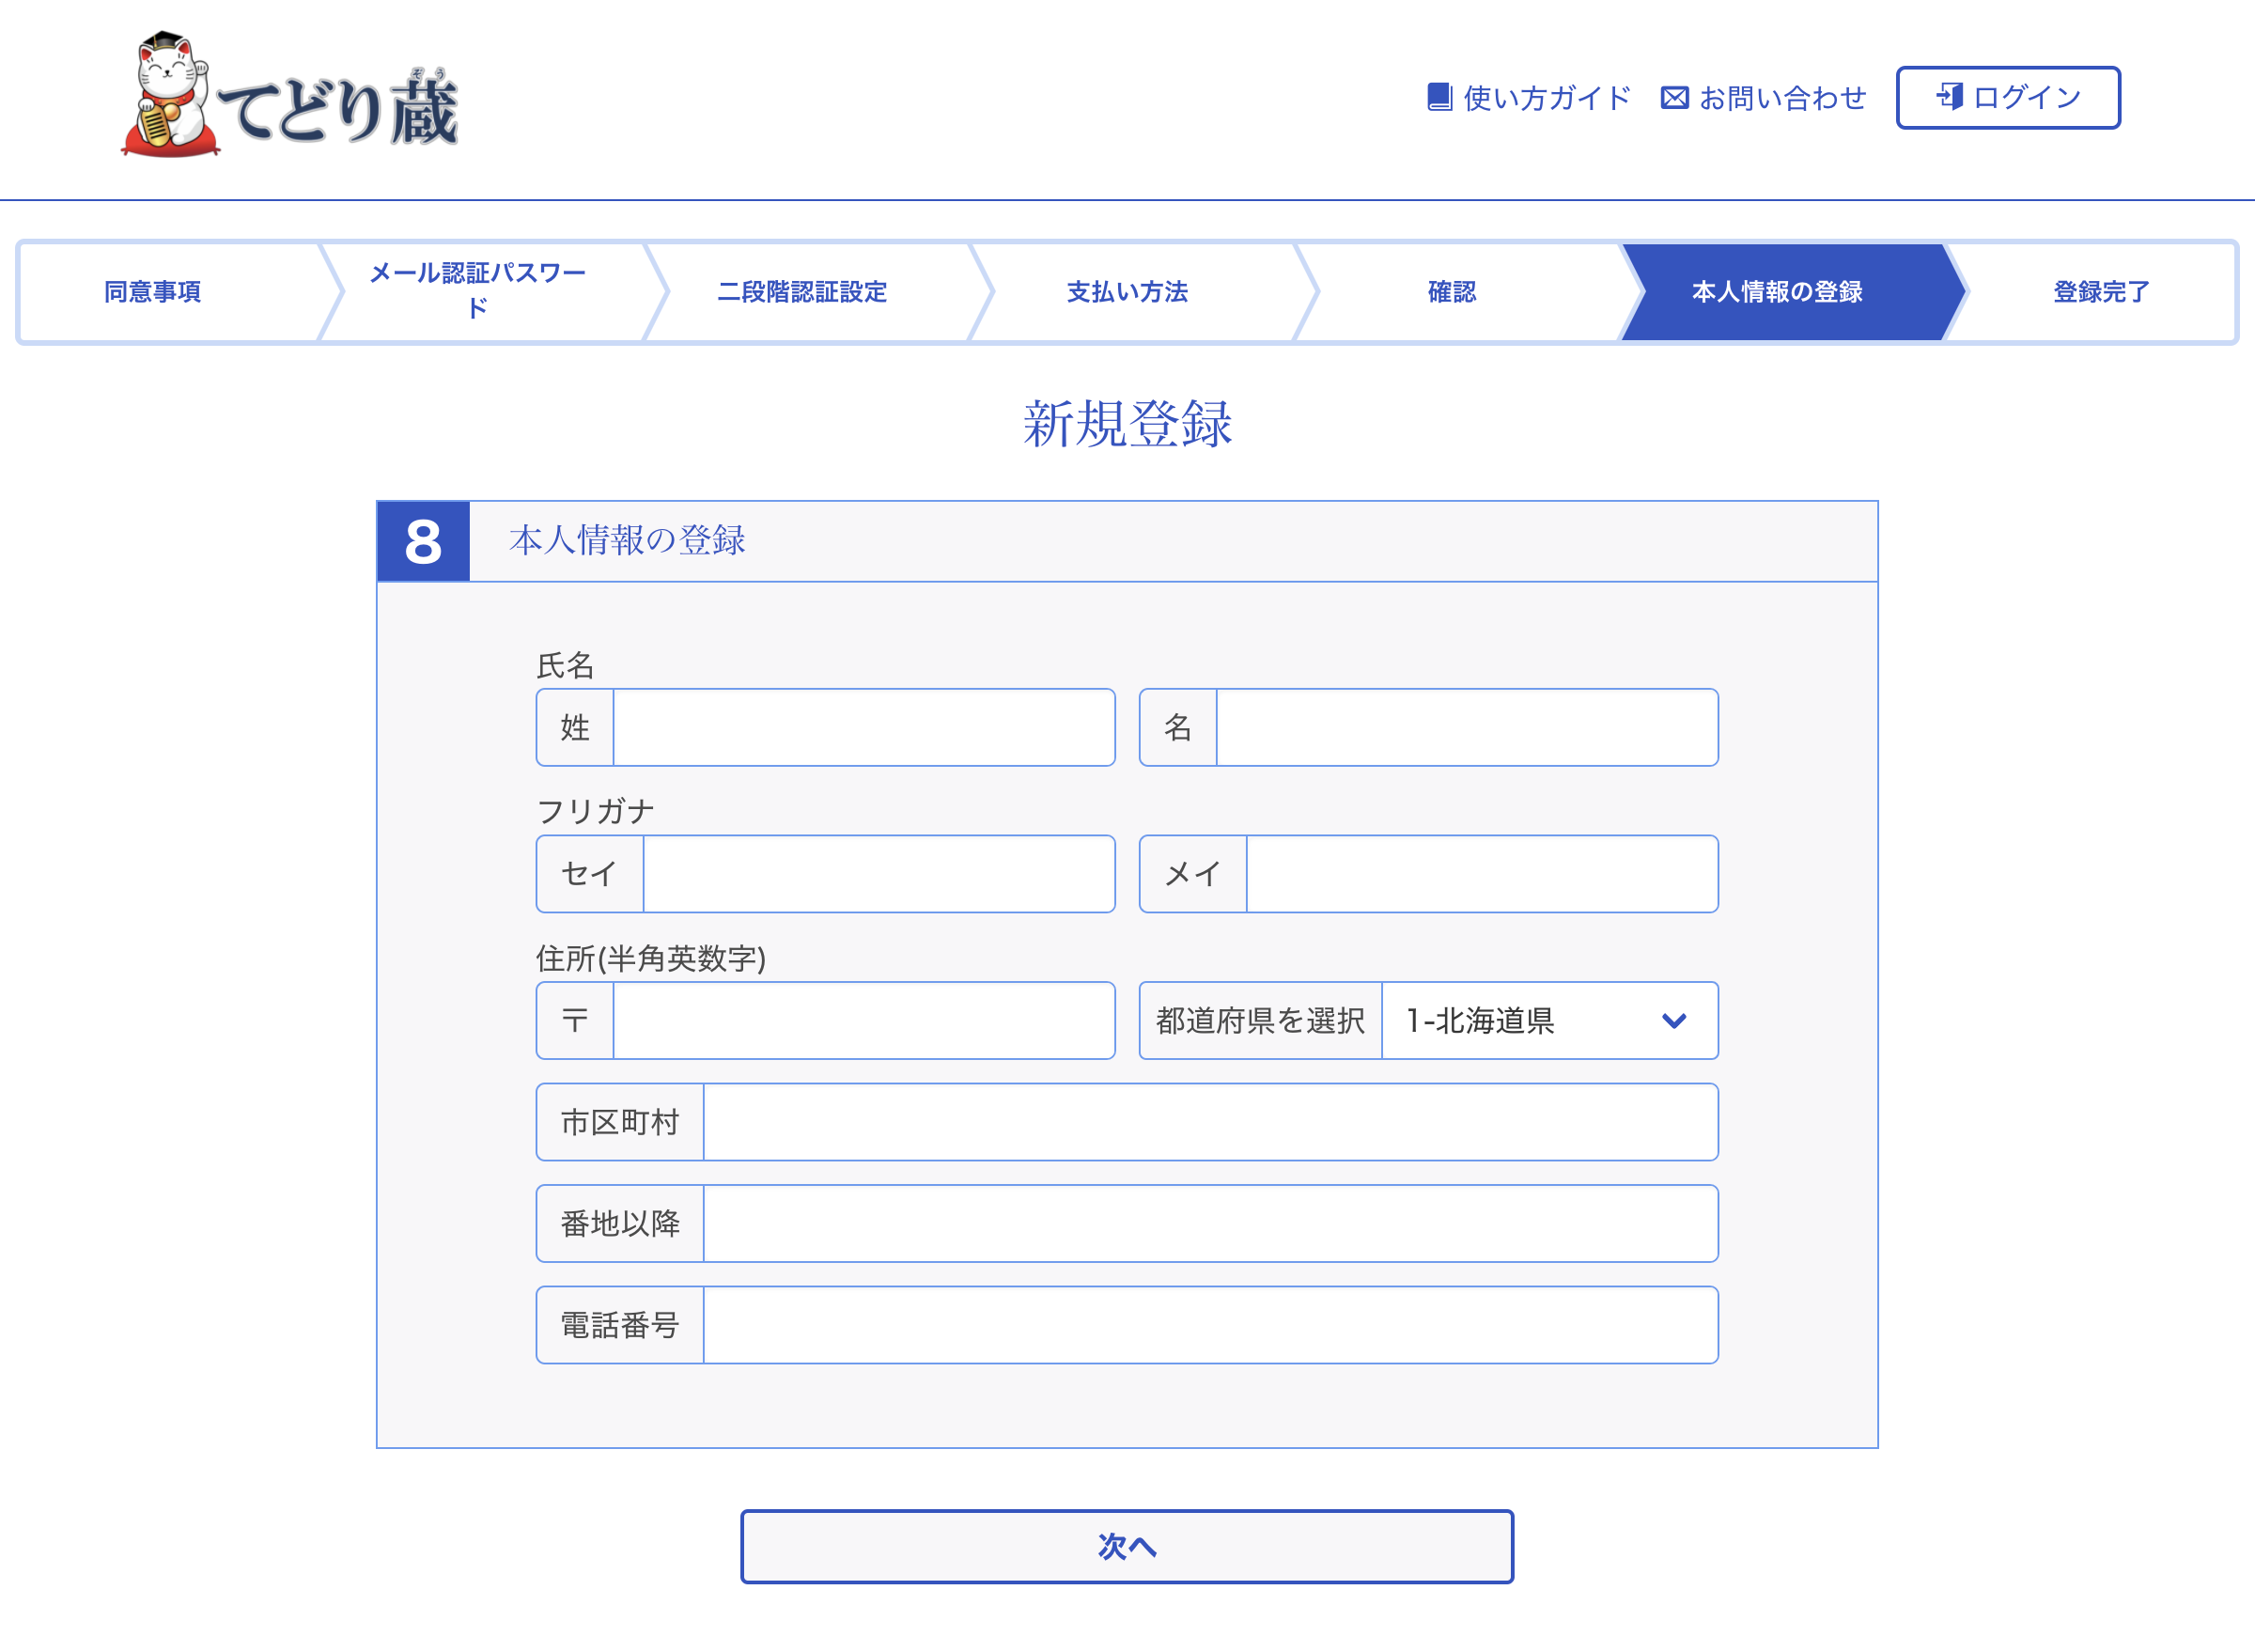Click the book icon beside 使い方ガイド

pyautogui.click(x=1439, y=97)
